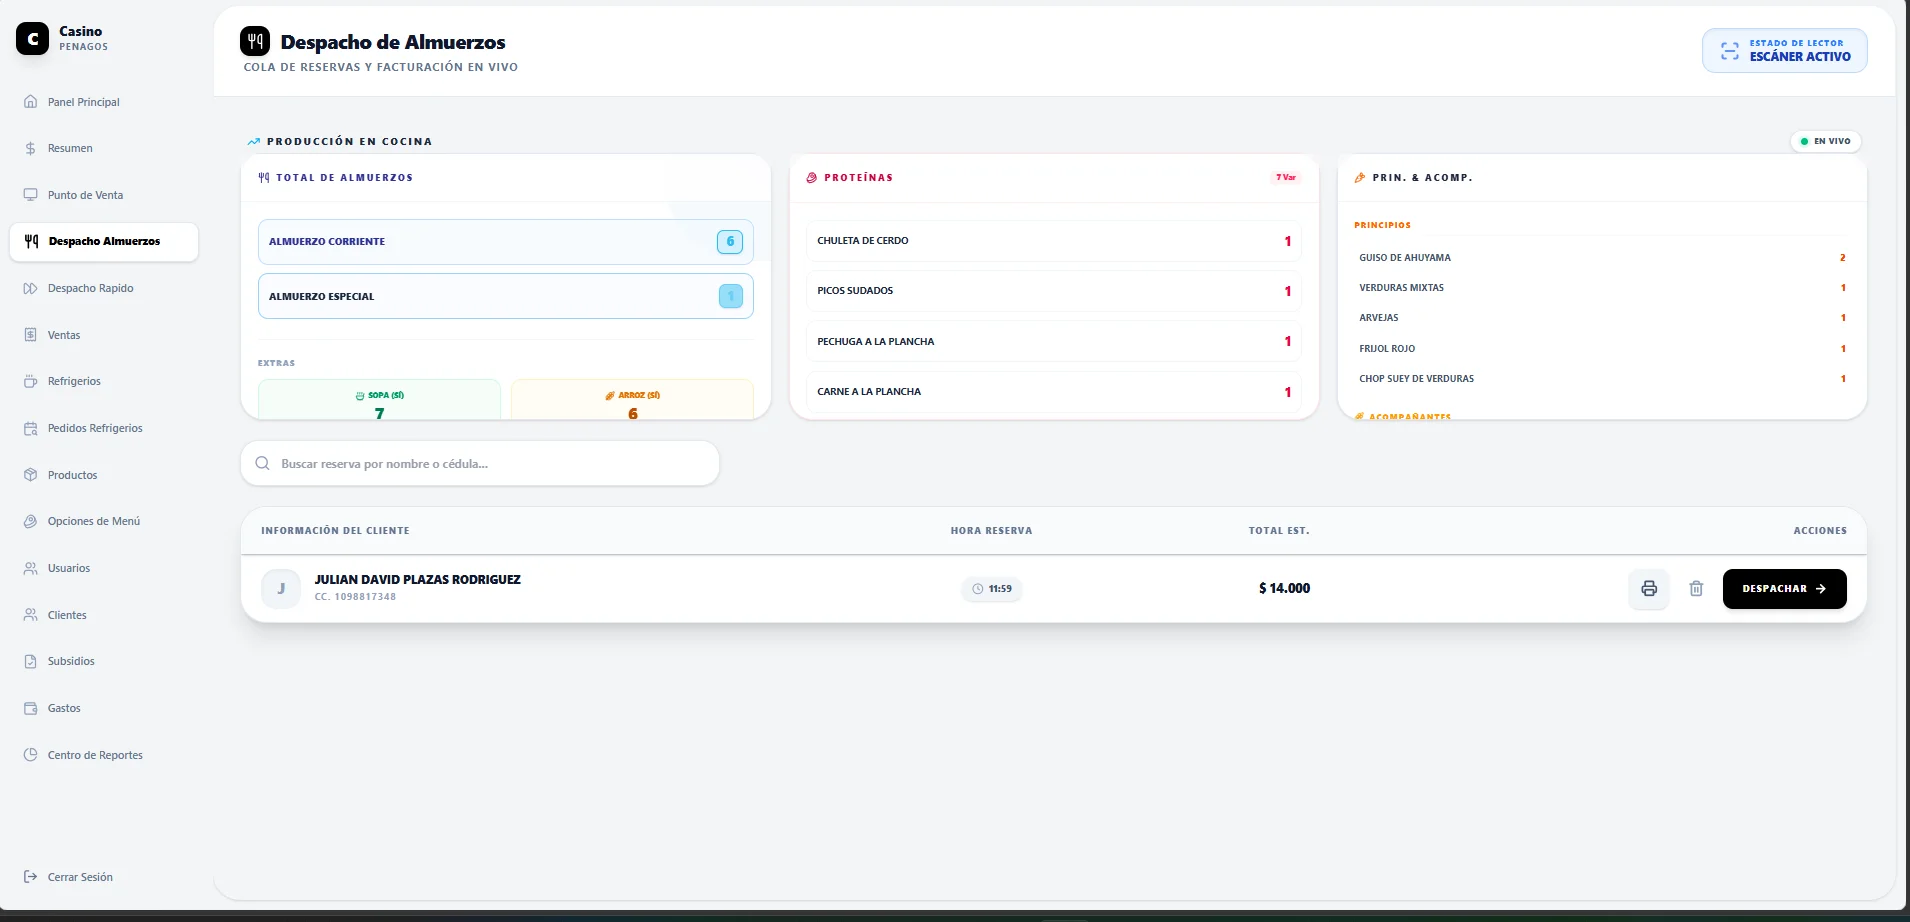Viewport: 1910px width, 922px height.
Task: Click the Cerrar Sesión logout icon
Action: coord(31,877)
